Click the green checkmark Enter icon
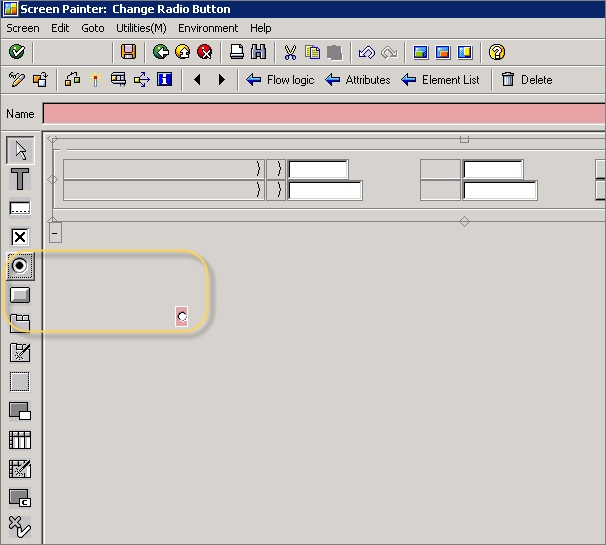Viewport: 606px width, 545px height. pos(17,51)
